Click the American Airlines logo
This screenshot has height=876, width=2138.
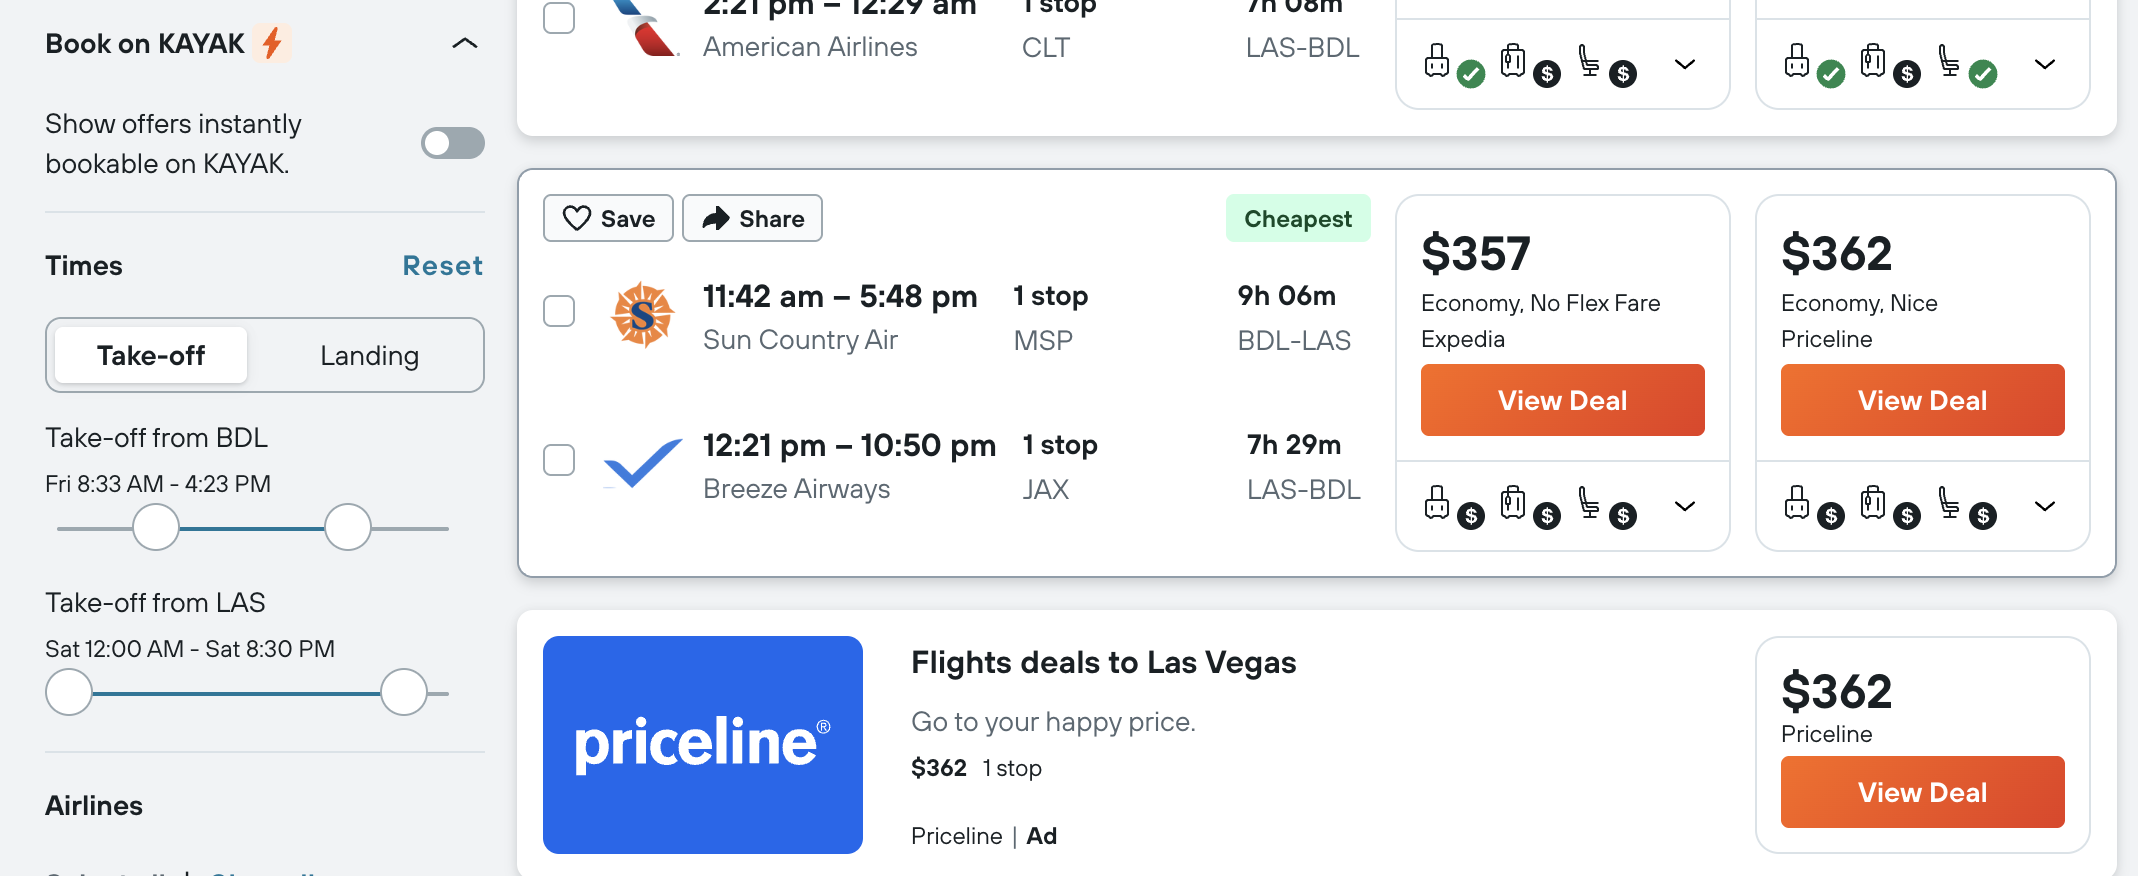[x=645, y=28]
